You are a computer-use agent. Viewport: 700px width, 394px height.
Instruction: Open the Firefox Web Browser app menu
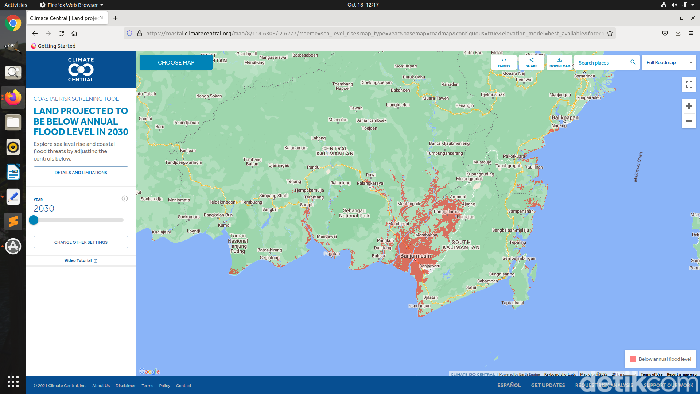click(x=71, y=4)
